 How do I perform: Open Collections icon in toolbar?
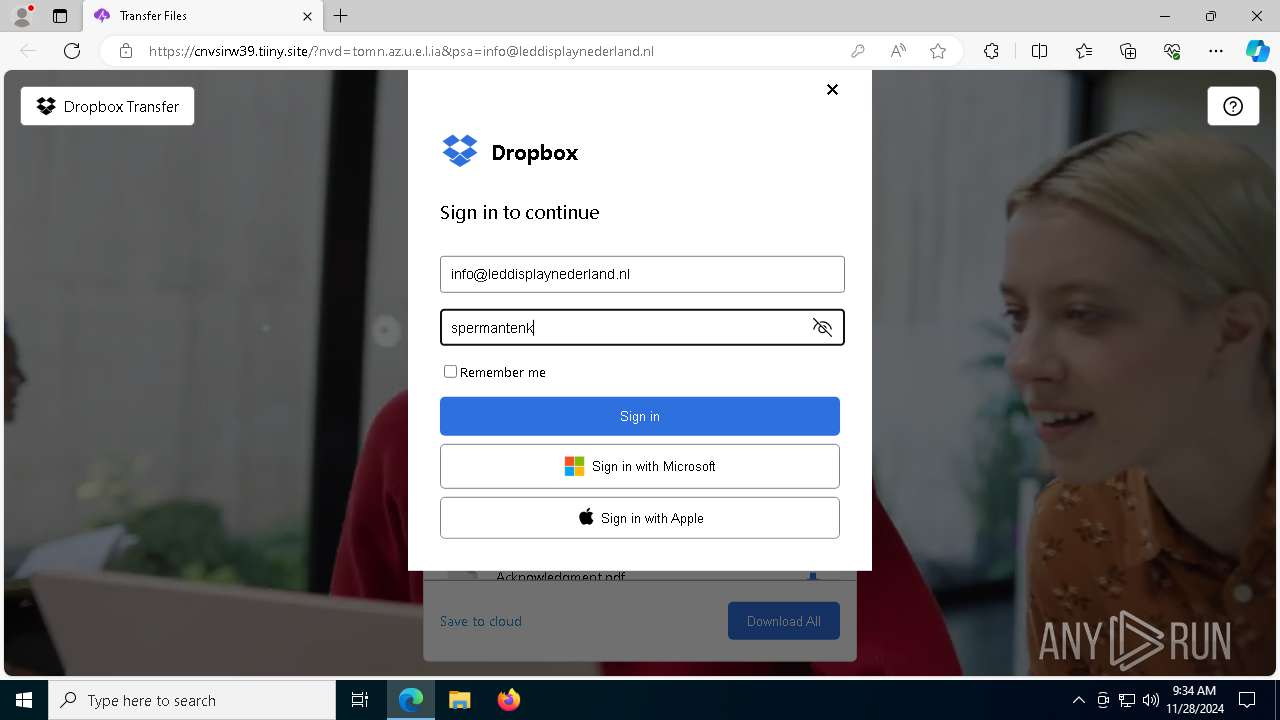tap(1128, 51)
